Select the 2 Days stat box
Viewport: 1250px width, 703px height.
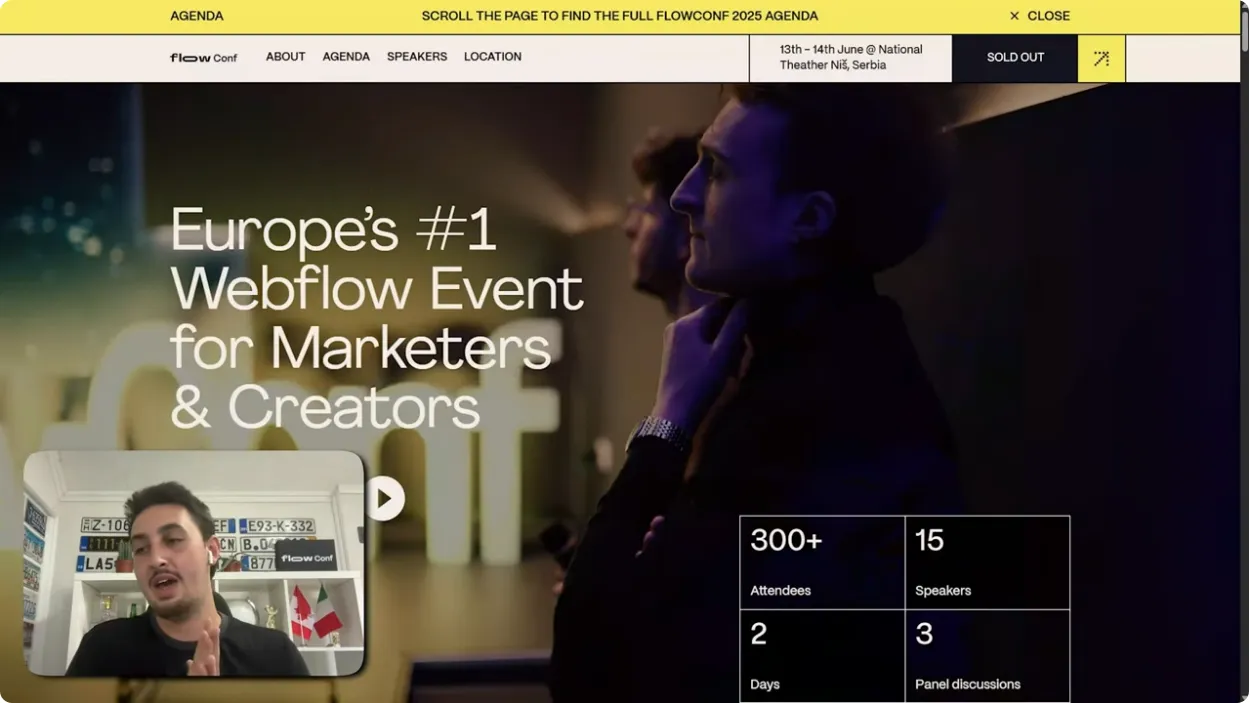click(x=822, y=656)
